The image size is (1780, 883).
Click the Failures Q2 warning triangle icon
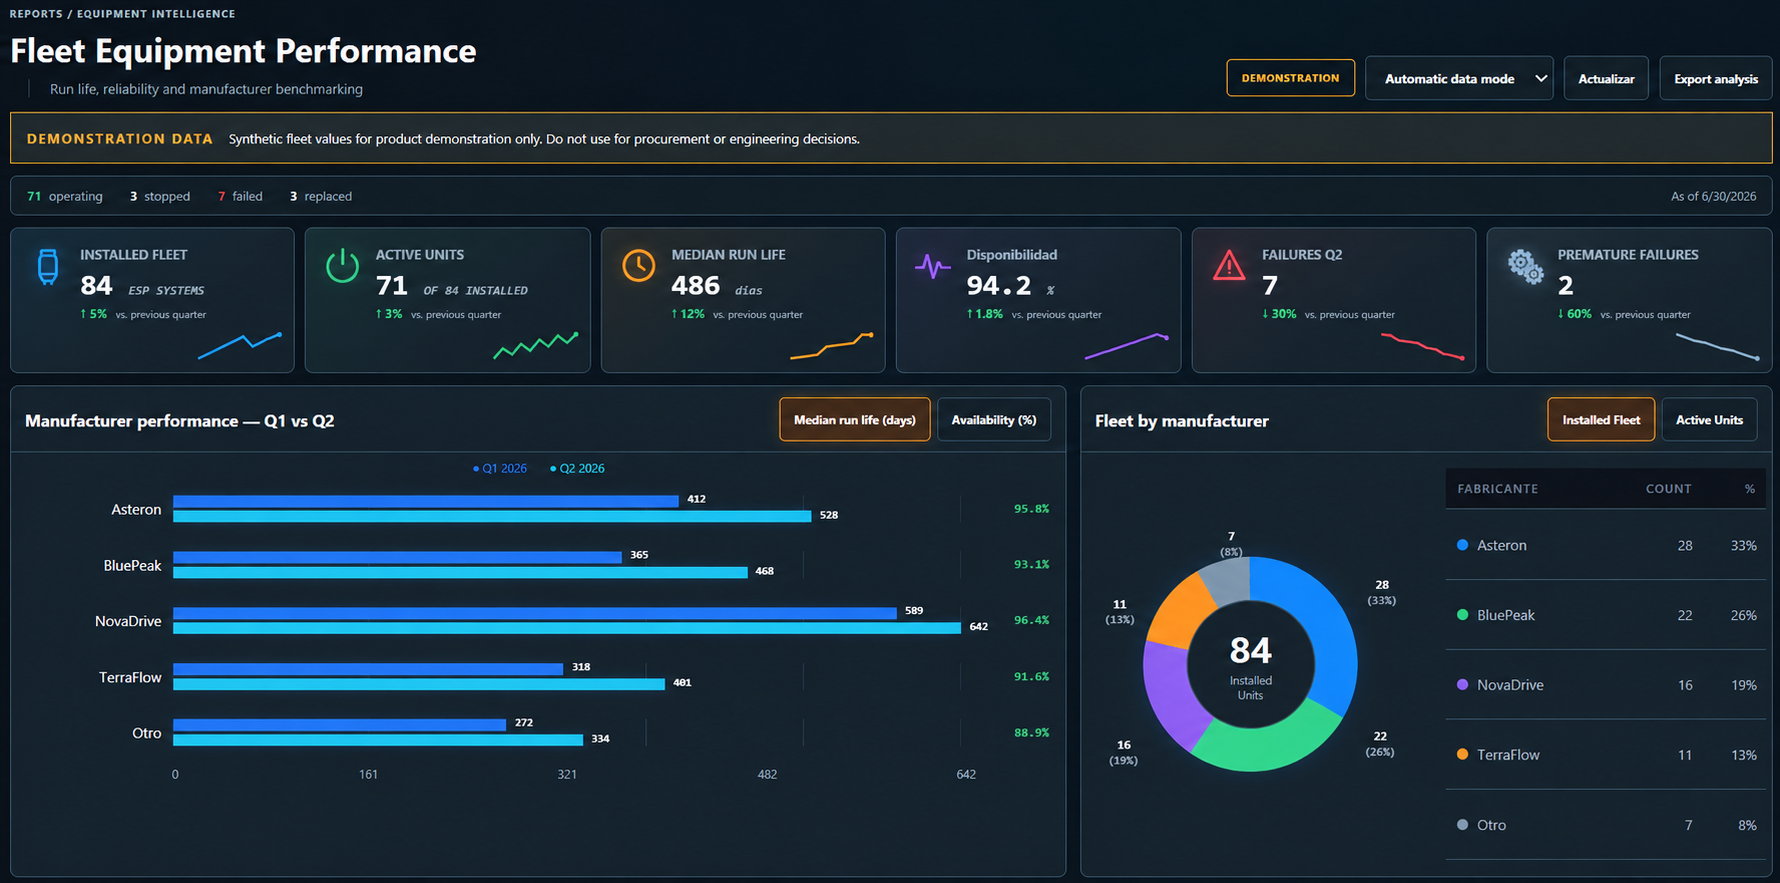[x=1229, y=266]
